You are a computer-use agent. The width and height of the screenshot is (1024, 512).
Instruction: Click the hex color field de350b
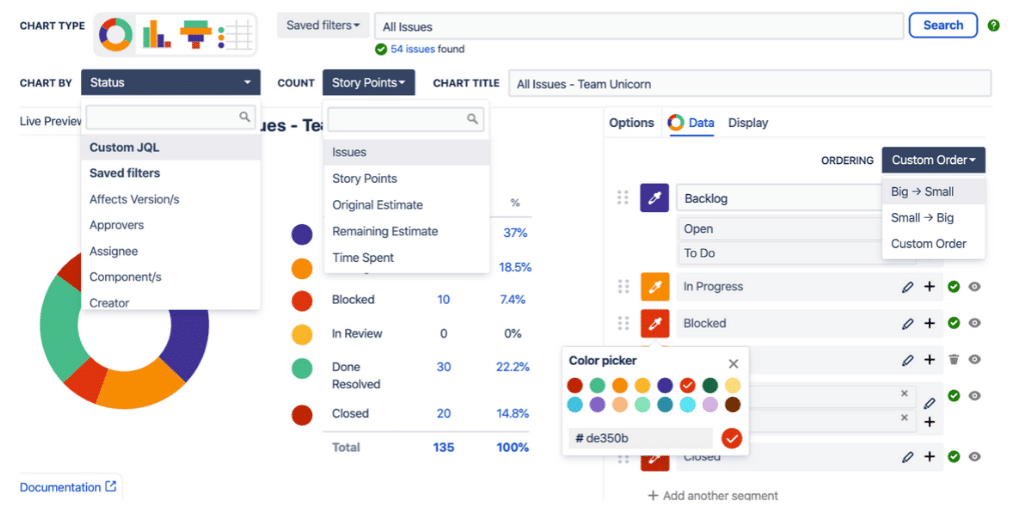click(x=641, y=438)
